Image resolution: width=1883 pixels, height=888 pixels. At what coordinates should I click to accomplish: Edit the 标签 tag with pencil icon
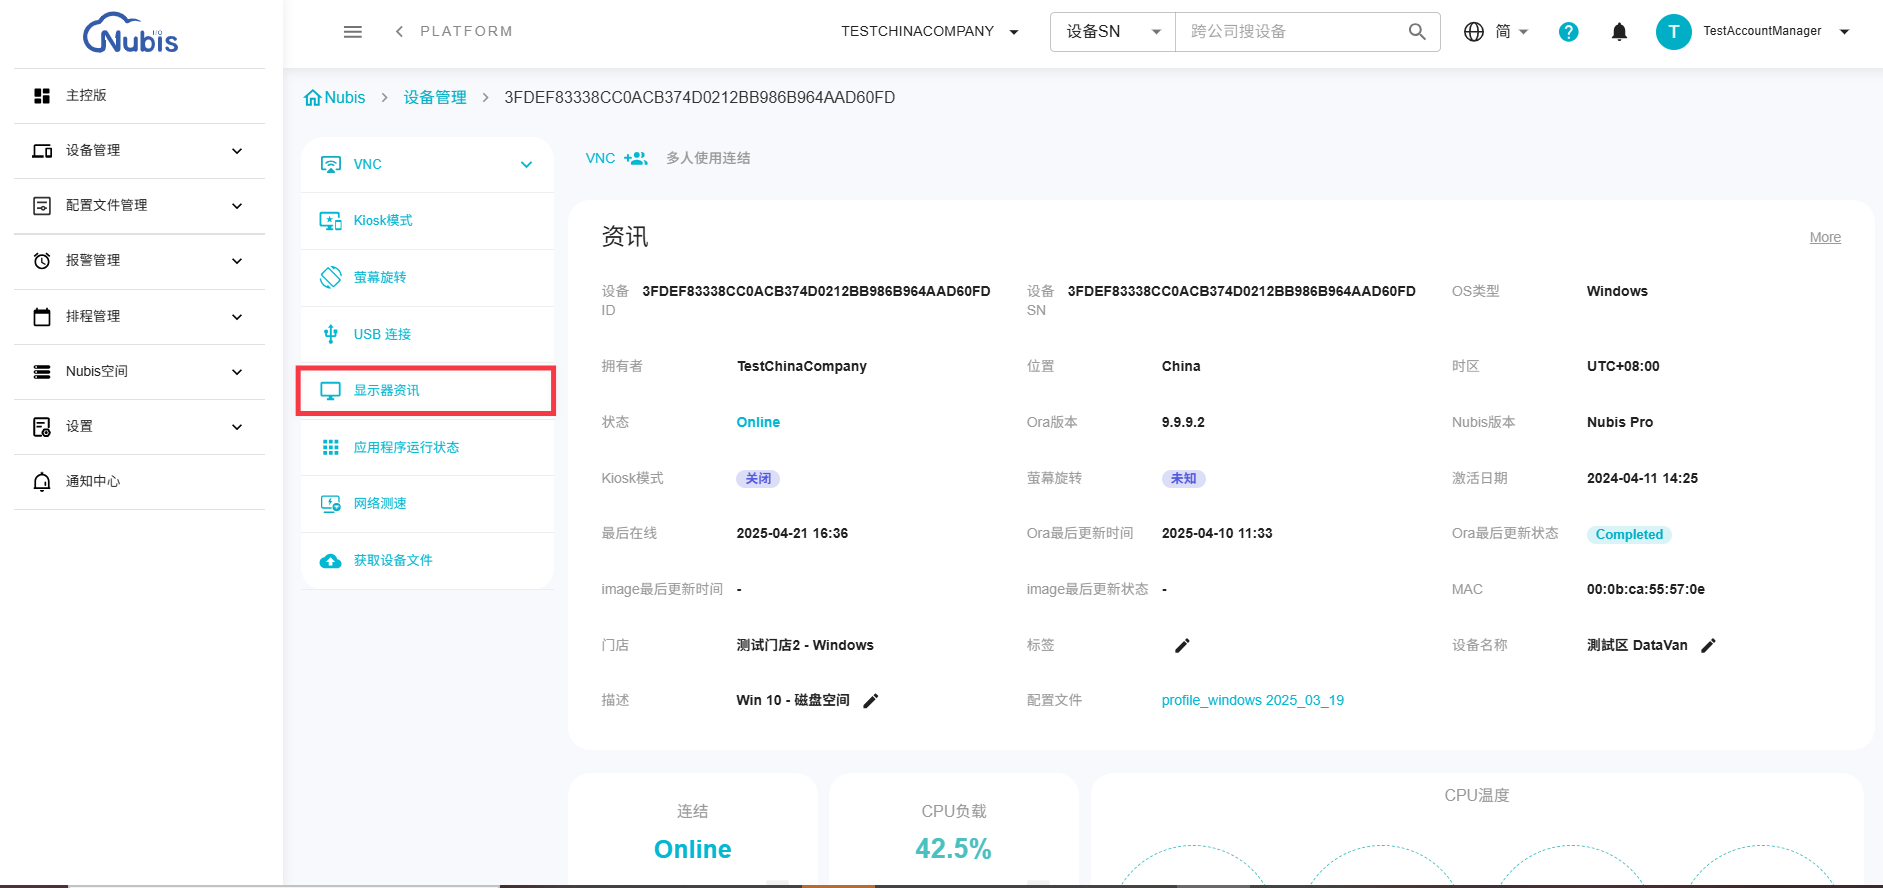[x=1182, y=645]
